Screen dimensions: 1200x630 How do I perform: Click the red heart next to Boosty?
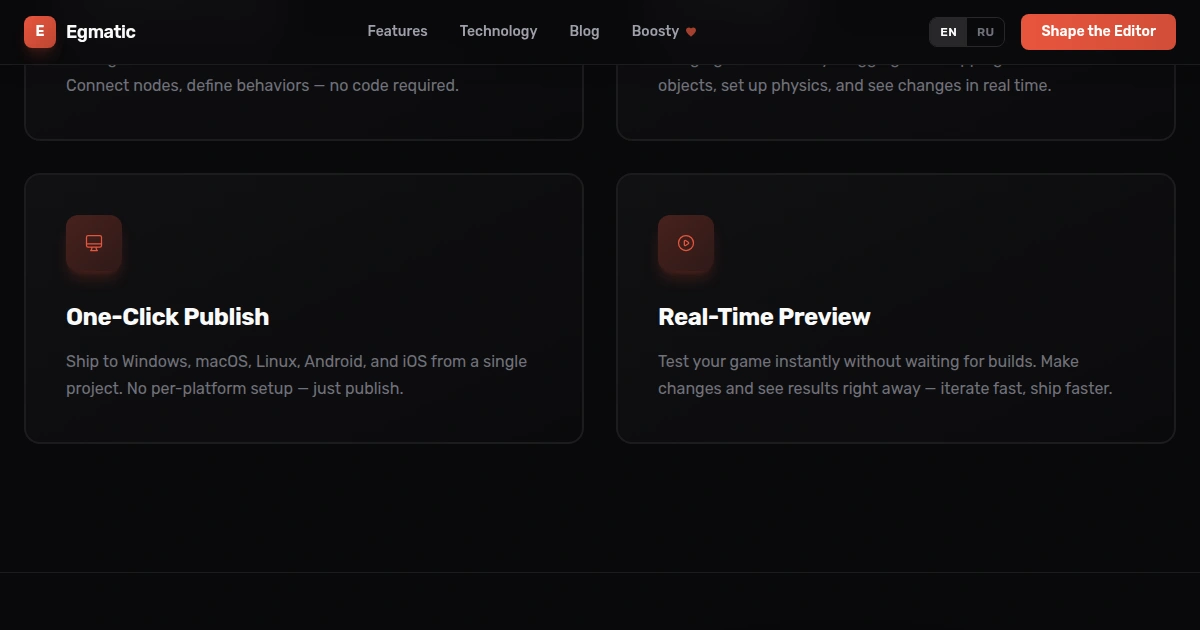[690, 32]
